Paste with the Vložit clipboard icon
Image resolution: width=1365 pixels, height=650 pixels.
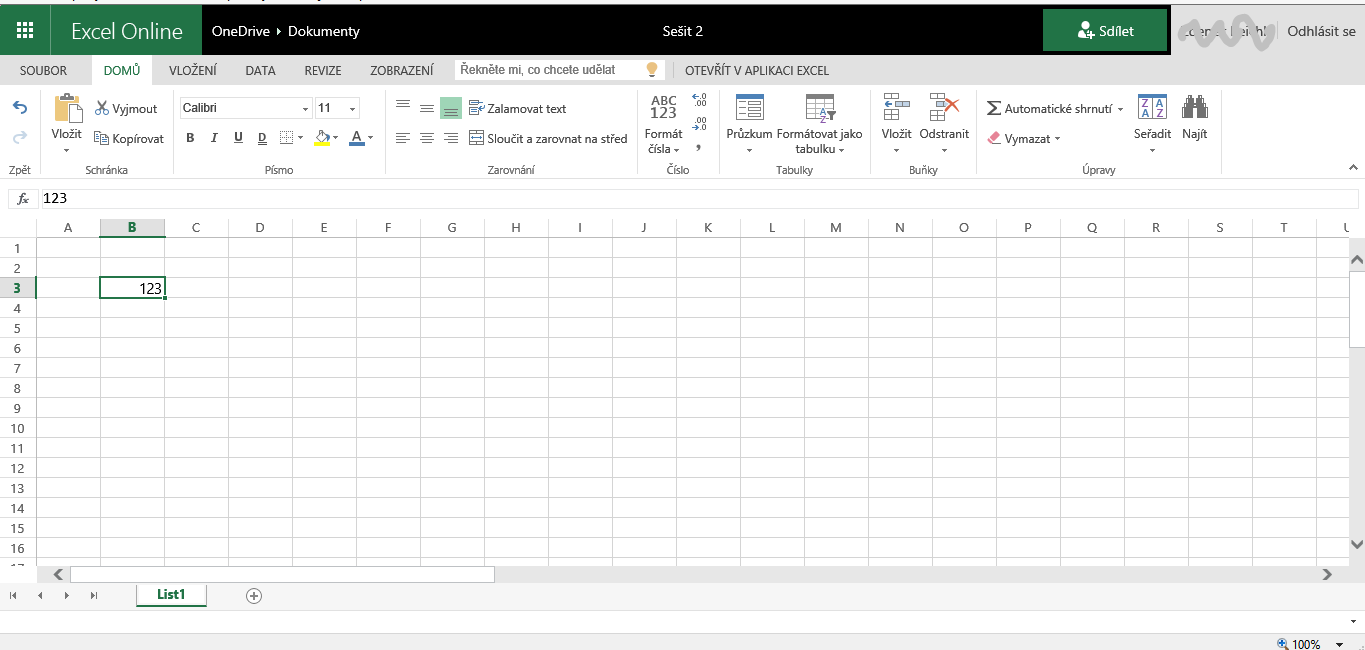(x=67, y=108)
